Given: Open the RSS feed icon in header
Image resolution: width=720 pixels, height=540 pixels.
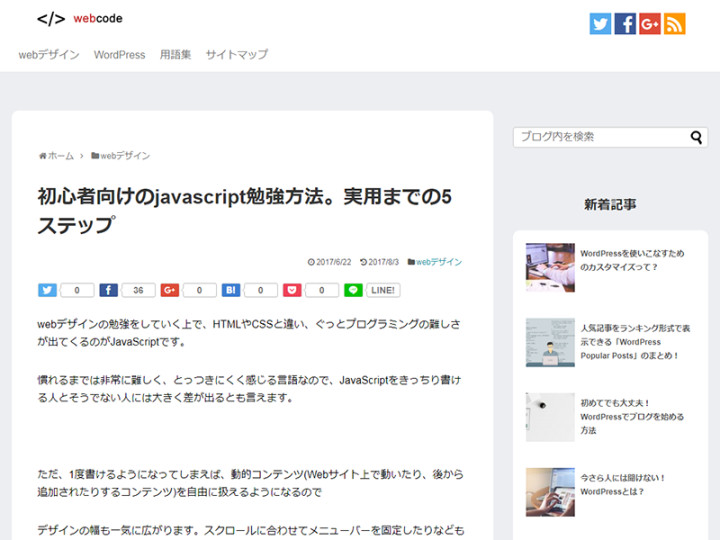Looking at the screenshot, I should (x=675, y=23).
